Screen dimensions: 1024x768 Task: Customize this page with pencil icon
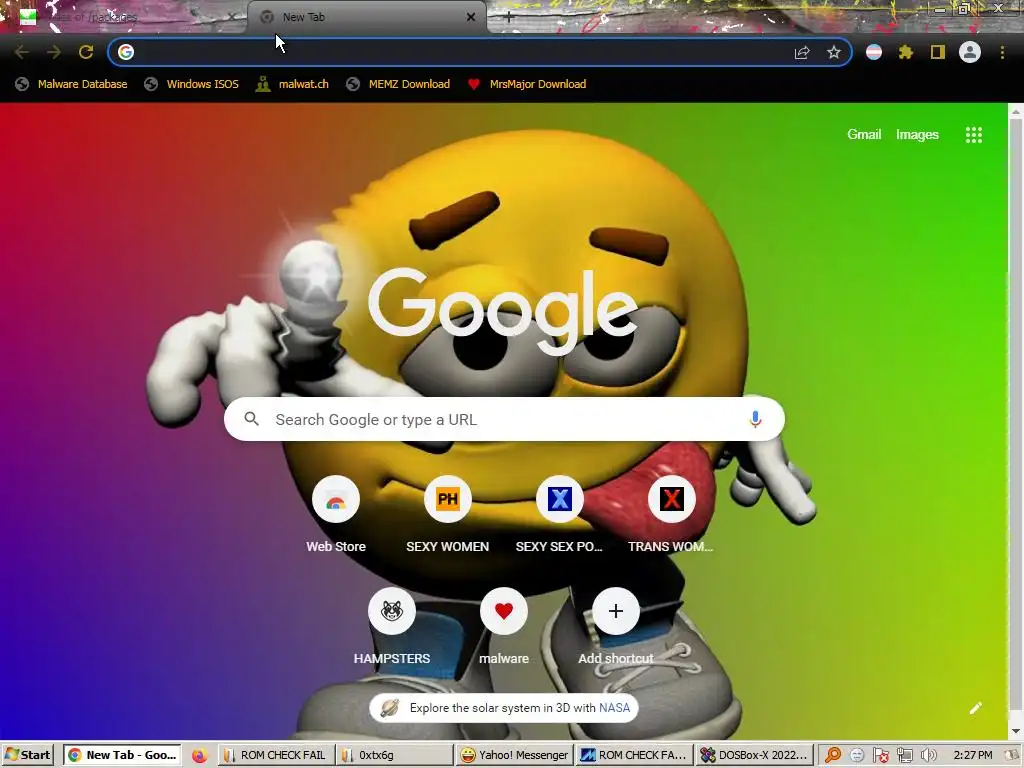coord(976,708)
